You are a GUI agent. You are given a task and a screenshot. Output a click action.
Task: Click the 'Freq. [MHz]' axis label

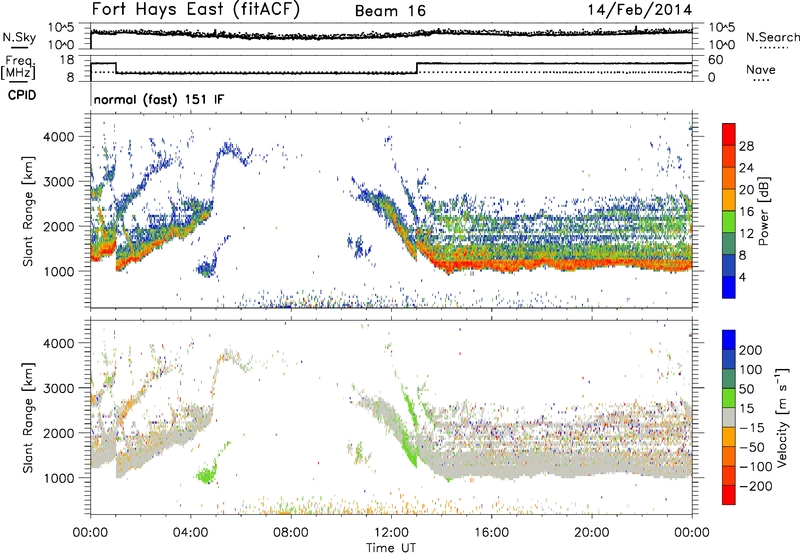[18, 67]
